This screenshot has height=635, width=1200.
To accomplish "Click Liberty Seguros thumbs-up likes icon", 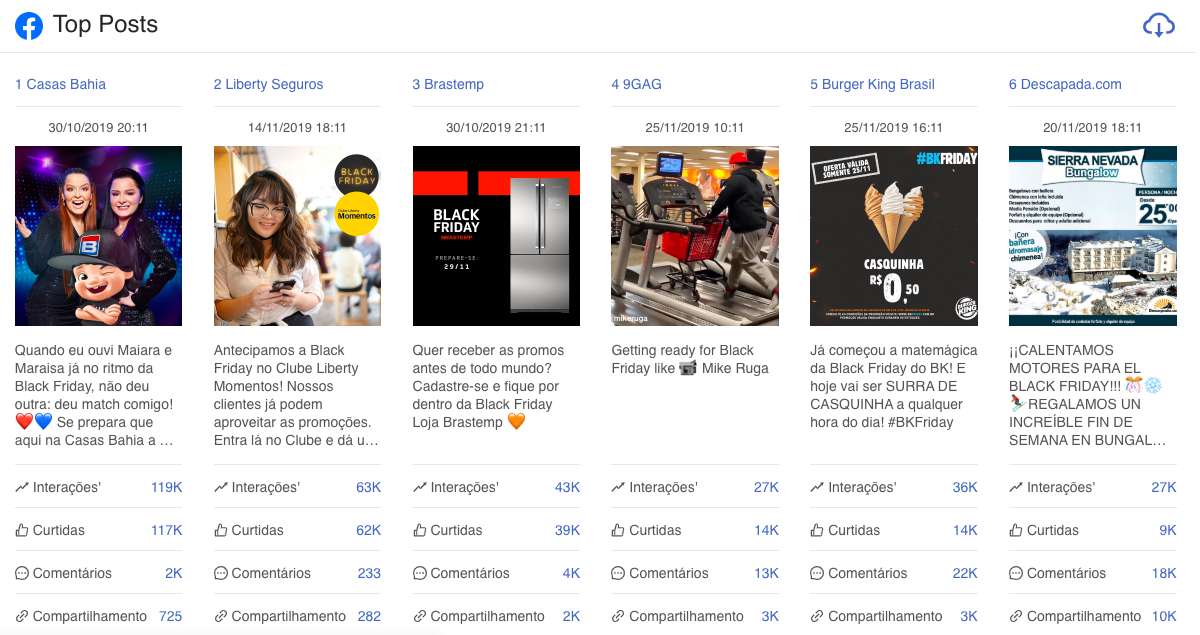I will coord(221,530).
